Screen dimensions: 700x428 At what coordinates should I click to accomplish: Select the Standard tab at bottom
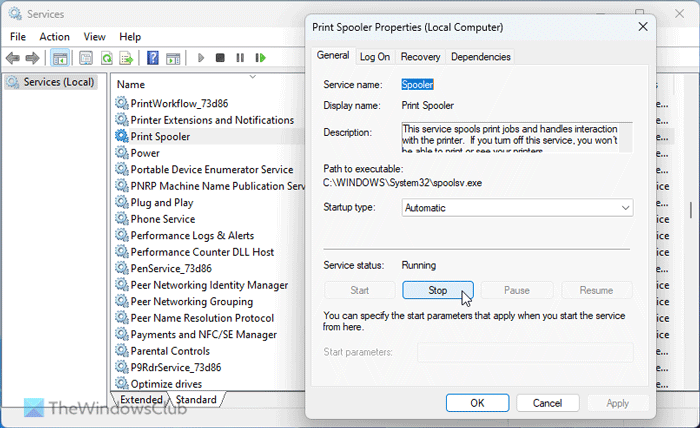click(x=195, y=400)
